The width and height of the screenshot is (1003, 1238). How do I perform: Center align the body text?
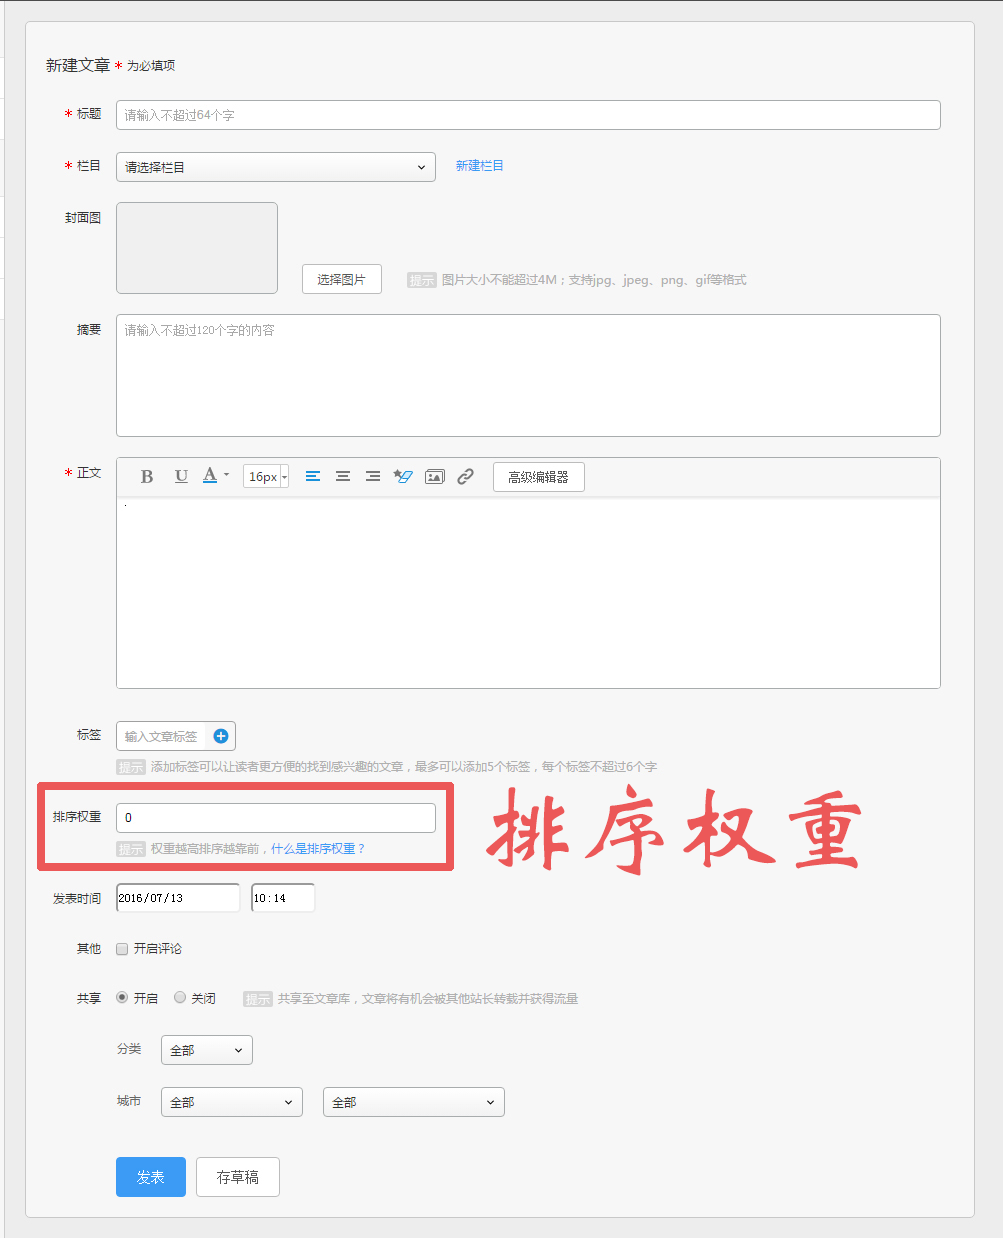click(x=343, y=477)
